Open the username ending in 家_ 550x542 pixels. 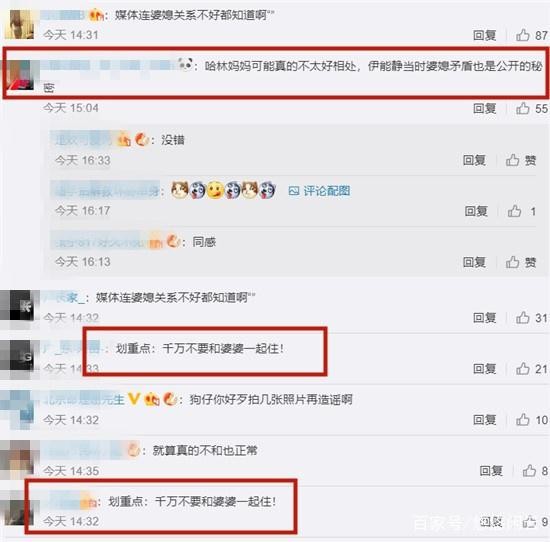click(64, 298)
